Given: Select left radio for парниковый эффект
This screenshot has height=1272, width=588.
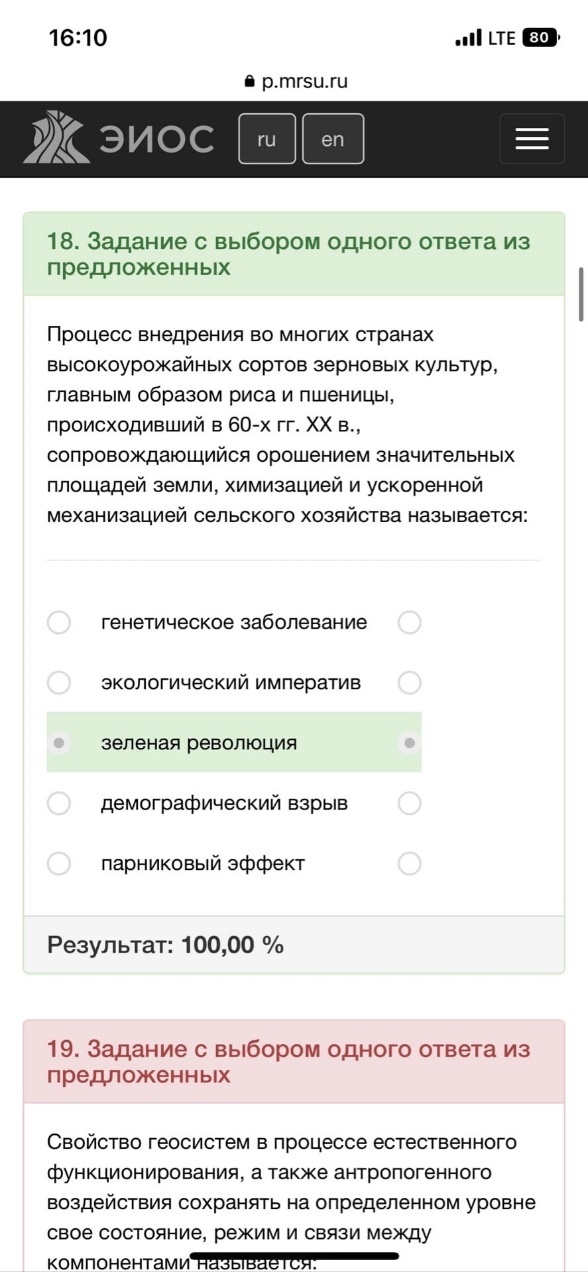Looking at the screenshot, I should point(59,863).
